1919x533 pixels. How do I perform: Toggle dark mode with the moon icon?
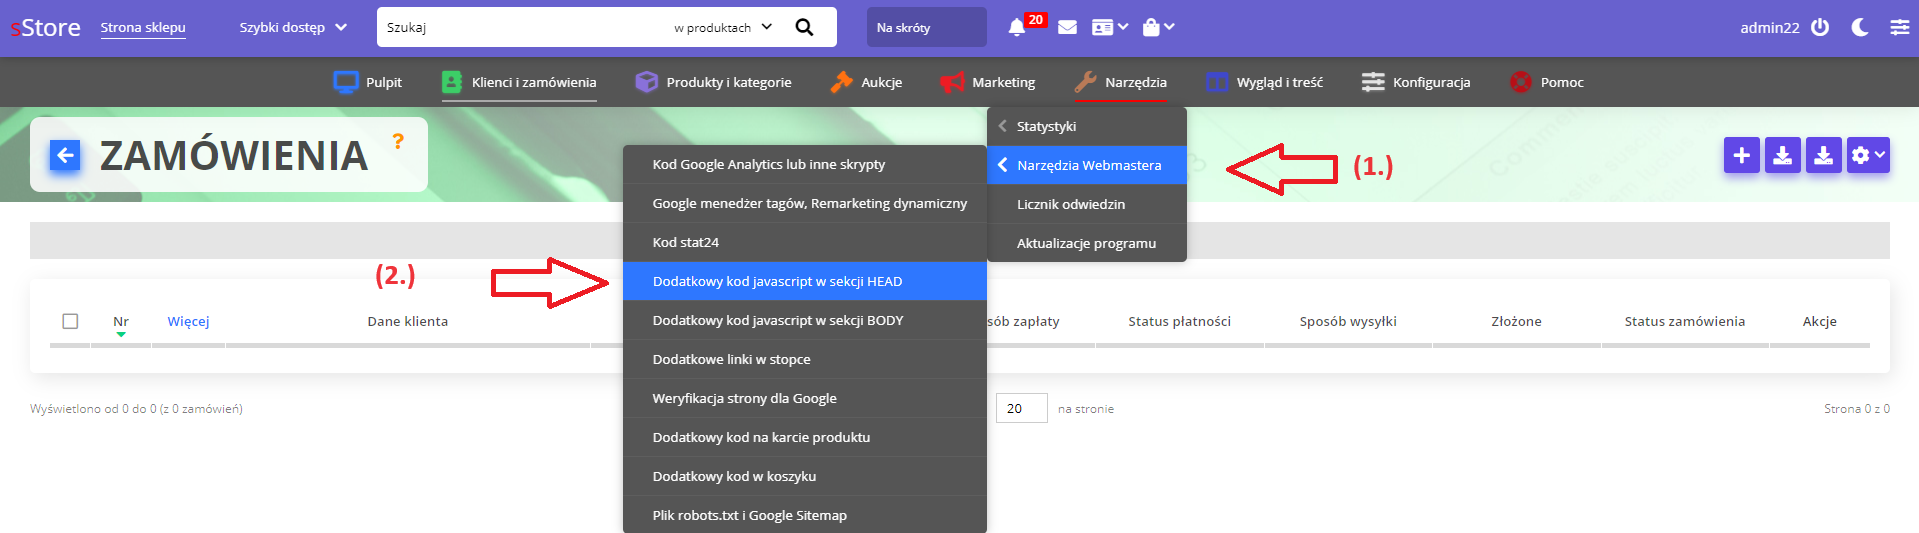click(x=1860, y=28)
